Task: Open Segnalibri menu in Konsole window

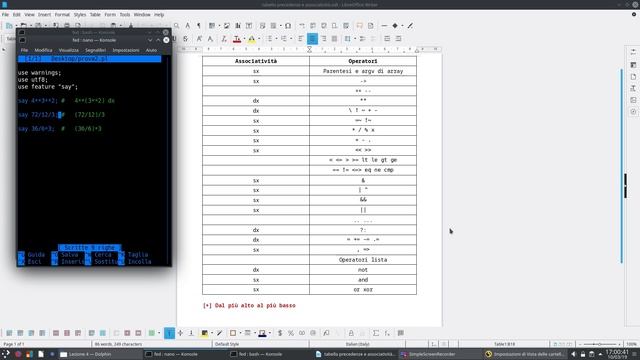Action: 95,50
